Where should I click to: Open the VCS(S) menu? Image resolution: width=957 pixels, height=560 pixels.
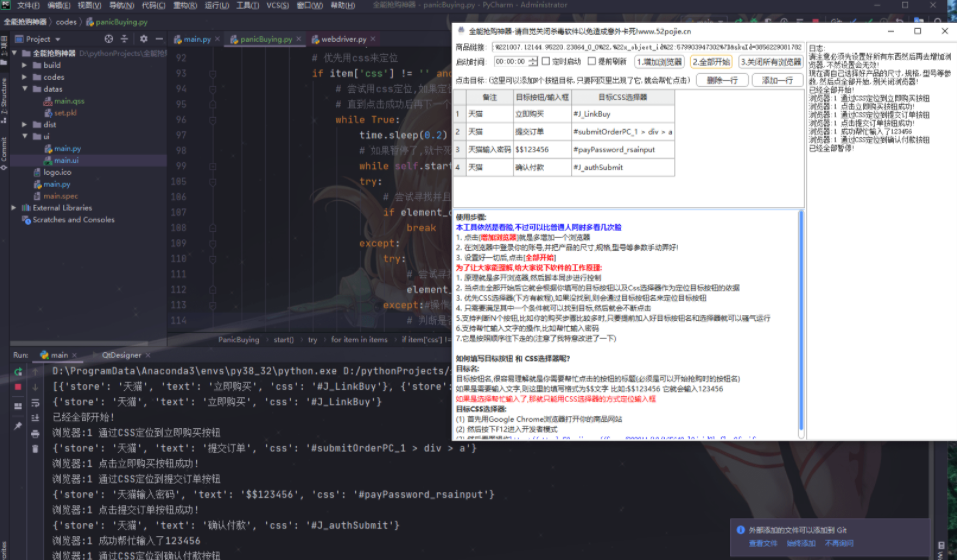(x=278, y=5)
